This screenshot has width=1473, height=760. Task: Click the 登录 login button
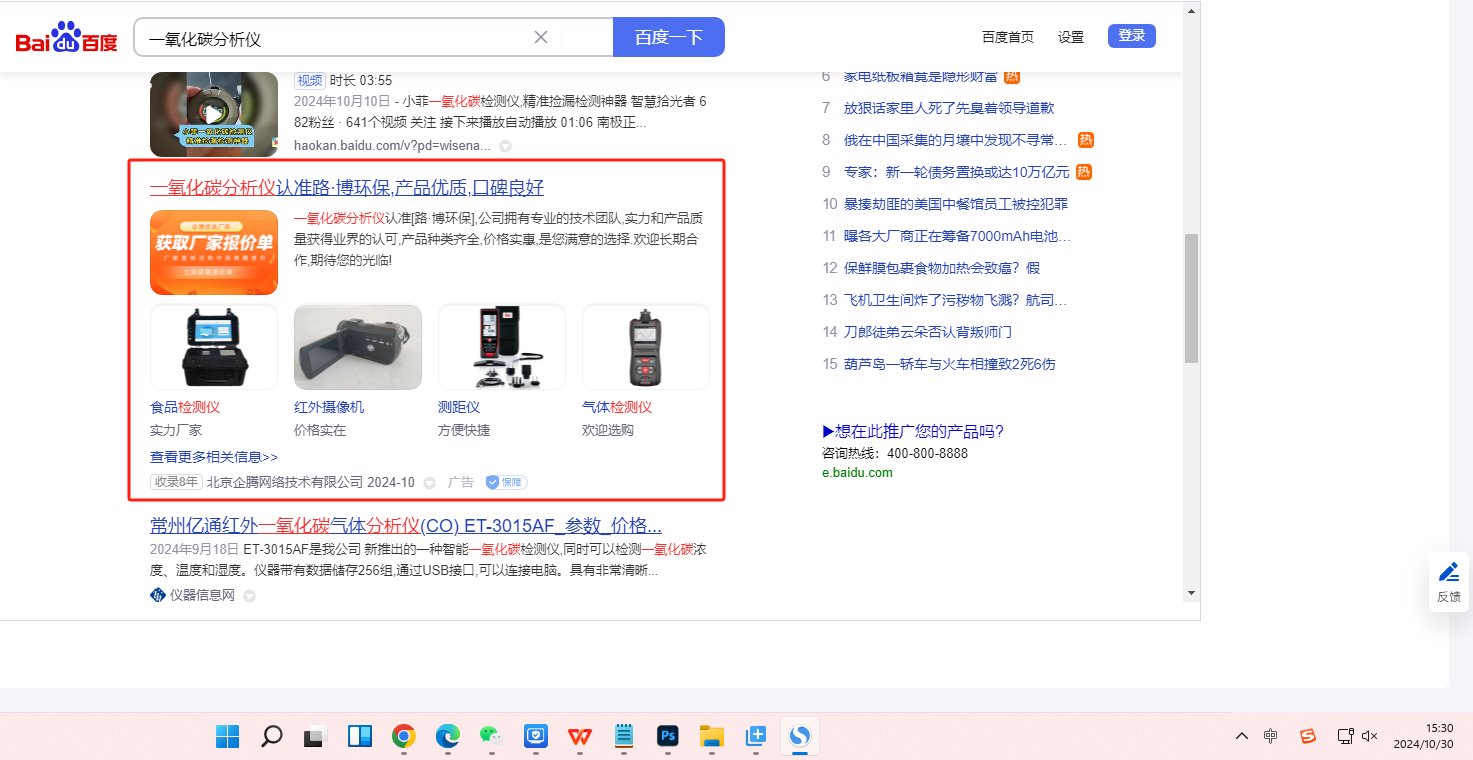(1132, 36)
